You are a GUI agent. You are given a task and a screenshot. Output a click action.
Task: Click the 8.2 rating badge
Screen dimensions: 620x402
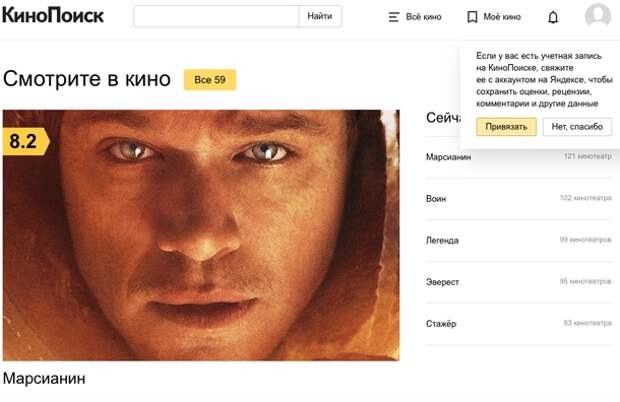[x=26, y=141]
